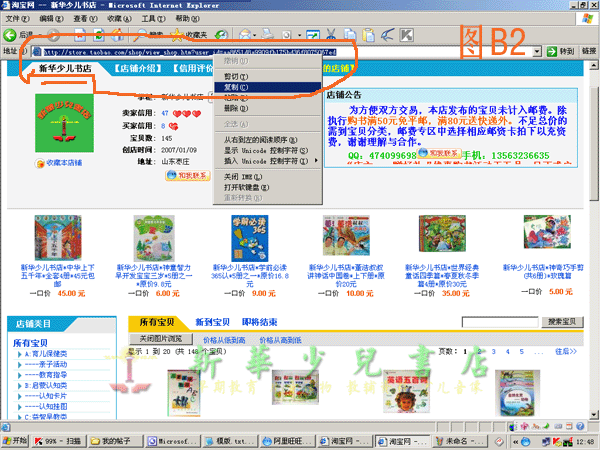600x450 pixels.
Task: Open the 编辑 menu
Action: (x=51, y=18)
